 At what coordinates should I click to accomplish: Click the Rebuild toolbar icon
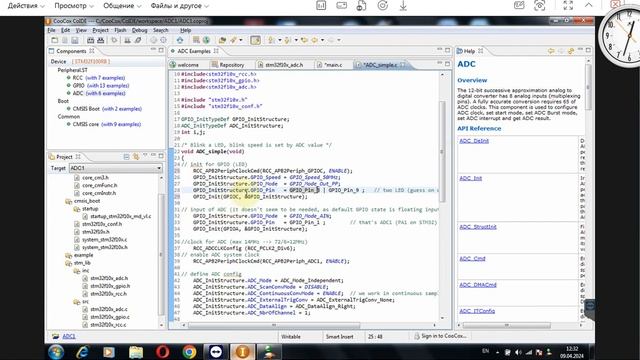(100, 40)
